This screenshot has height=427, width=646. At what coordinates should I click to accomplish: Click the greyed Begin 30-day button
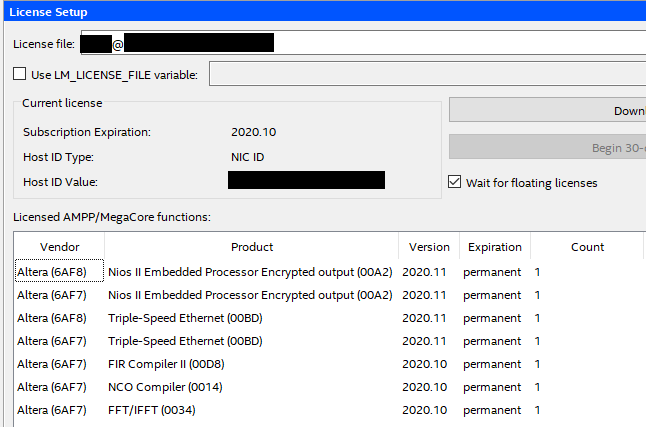pos(548,147)
